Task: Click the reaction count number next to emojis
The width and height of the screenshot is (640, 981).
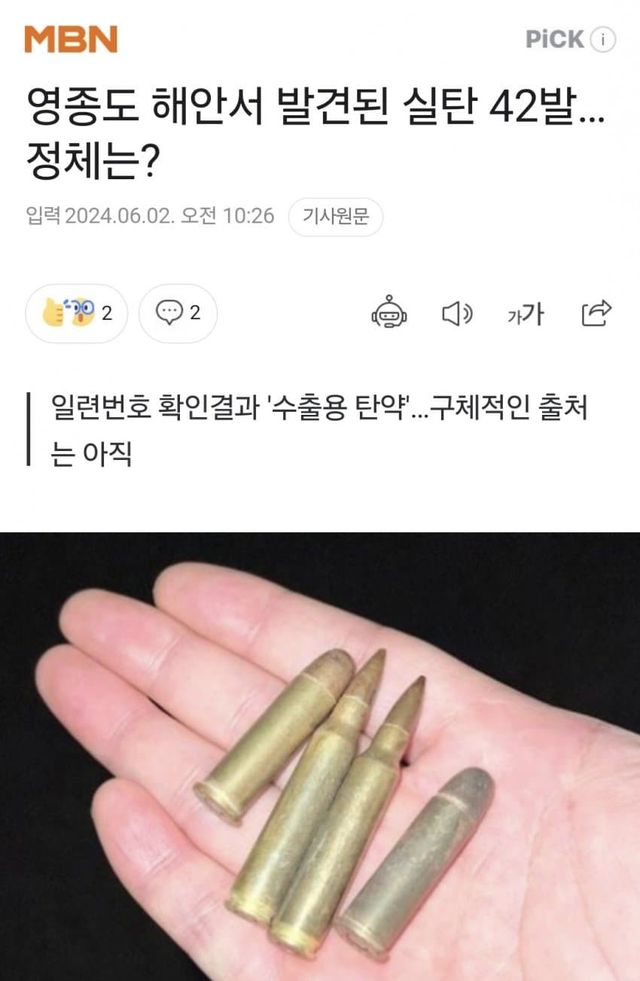Action: pyautogui.click(x=107, y=313)
